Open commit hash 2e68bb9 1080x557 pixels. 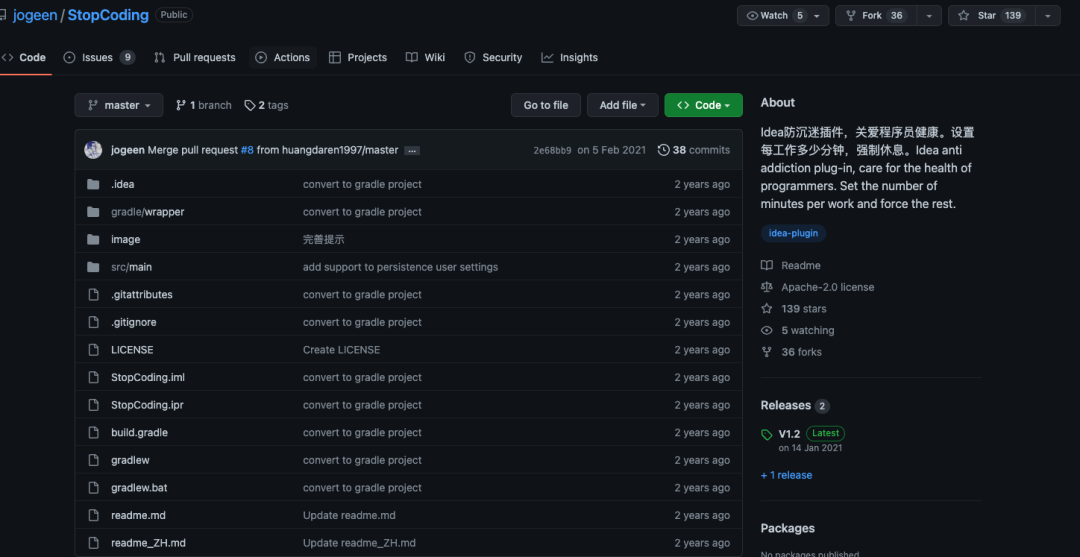point(552,150)
